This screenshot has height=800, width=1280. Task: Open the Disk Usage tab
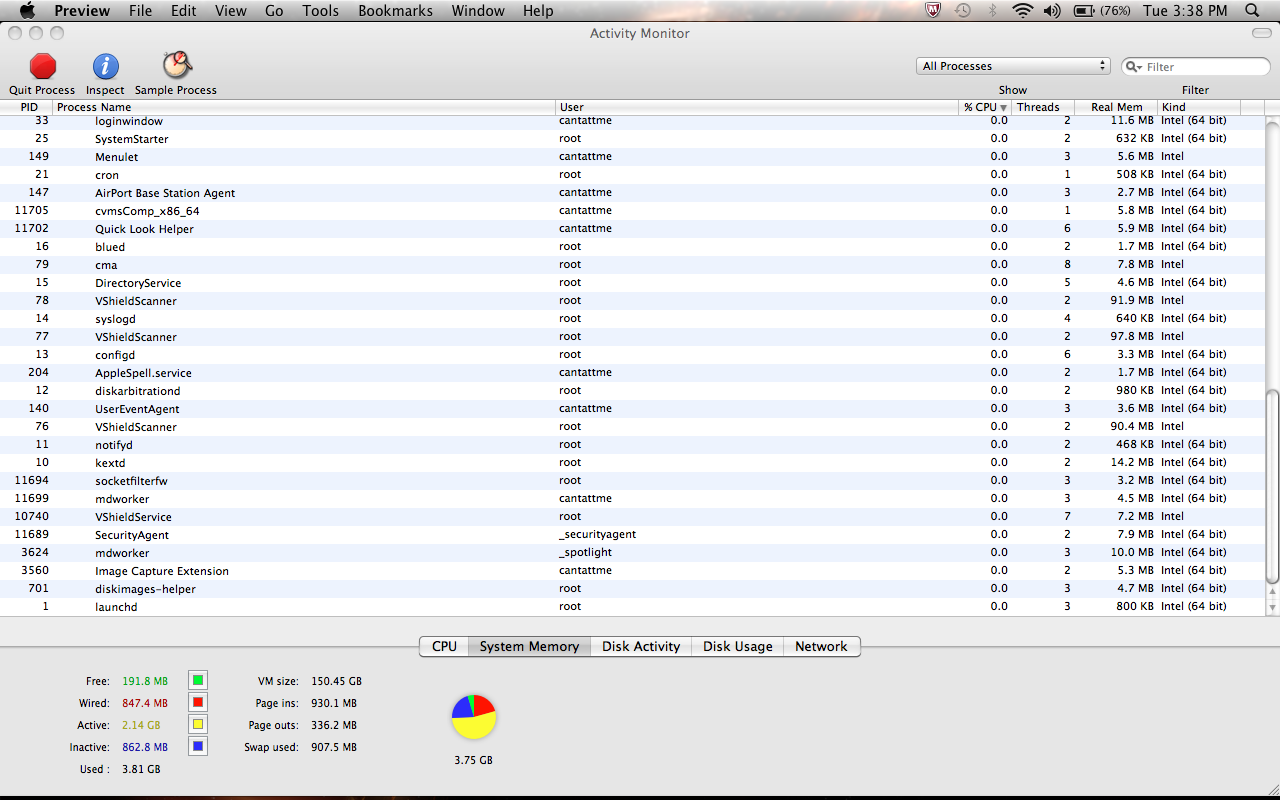click(x=737, y=646)
